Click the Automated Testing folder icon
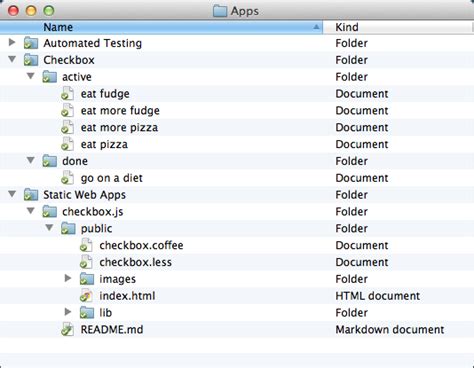Screen dimensions: 474x368 (31, 43)
